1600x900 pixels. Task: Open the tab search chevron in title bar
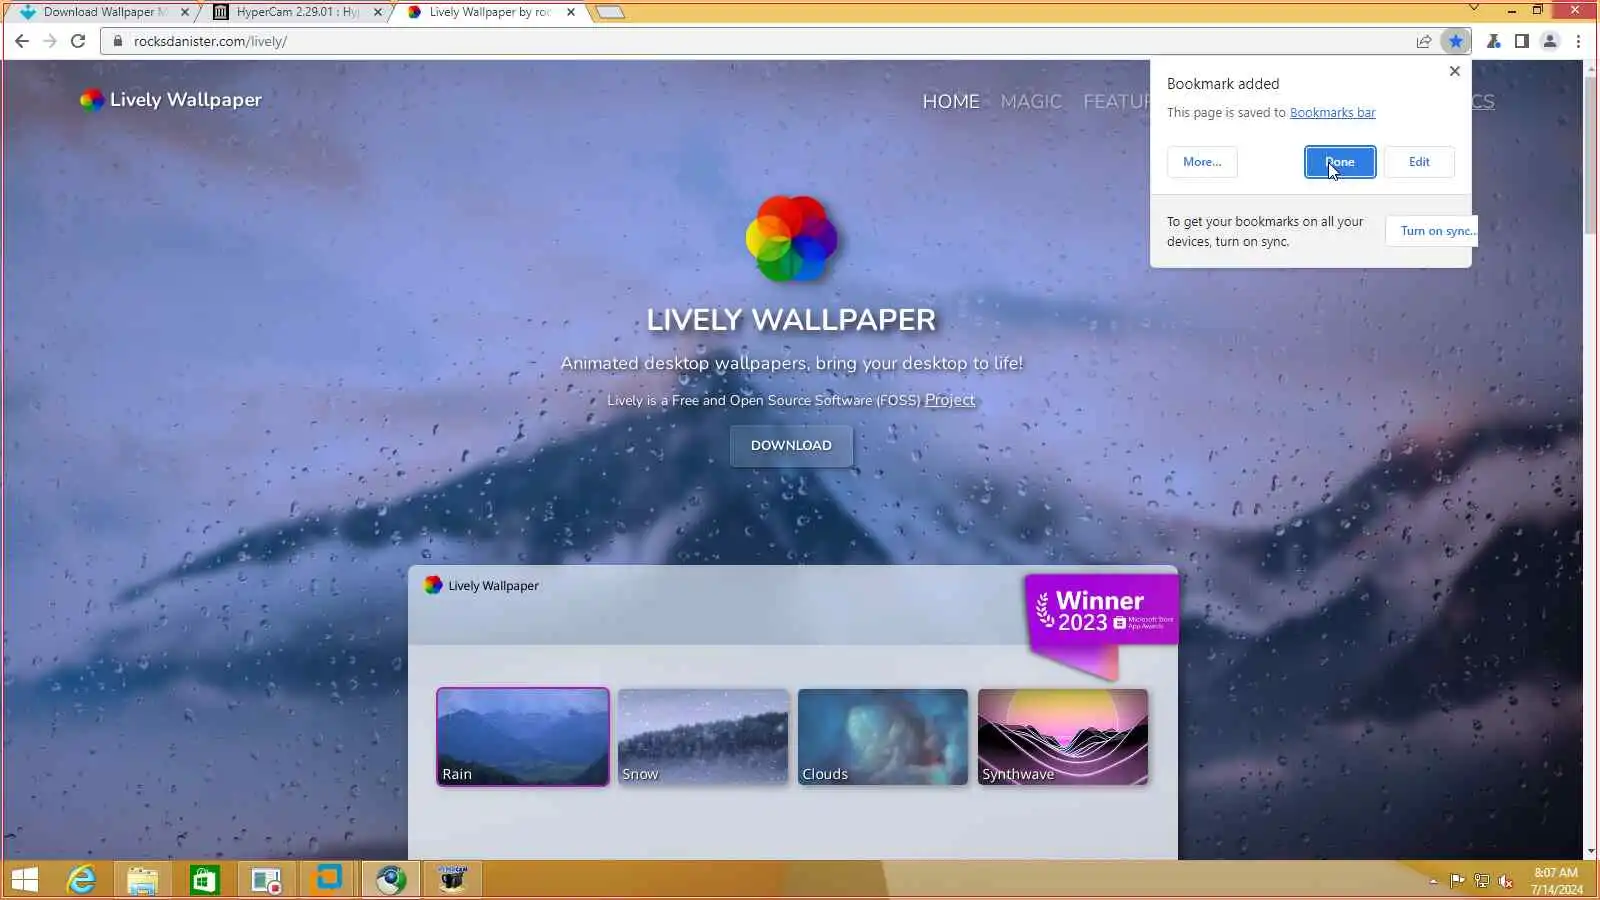click(1473, 8)
